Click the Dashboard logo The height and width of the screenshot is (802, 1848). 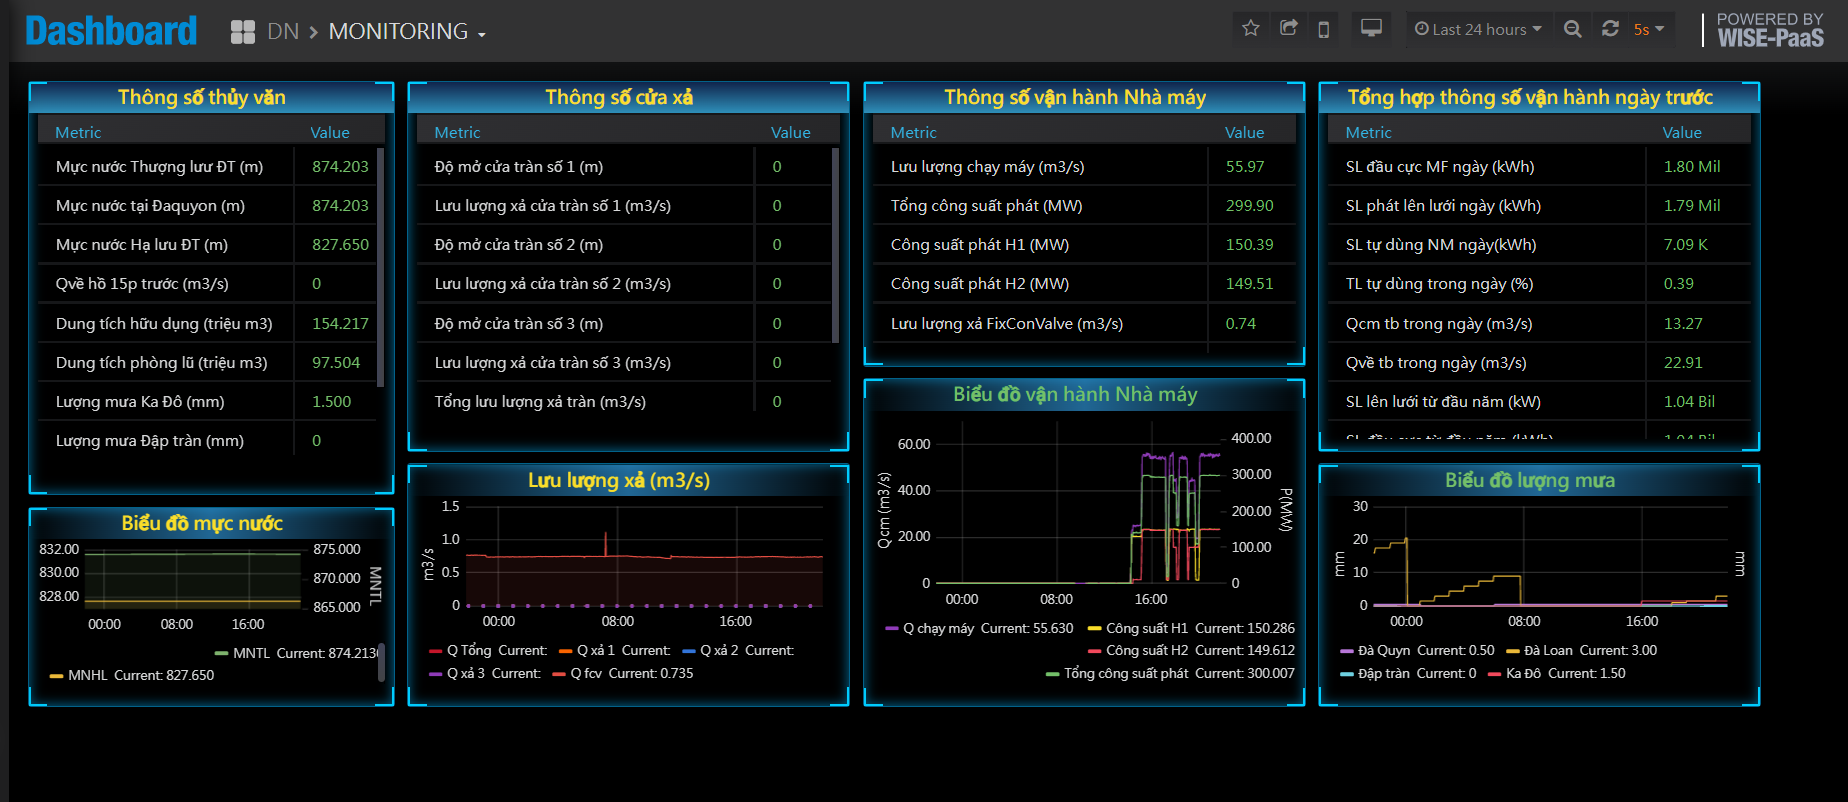[x=111, y=31]
